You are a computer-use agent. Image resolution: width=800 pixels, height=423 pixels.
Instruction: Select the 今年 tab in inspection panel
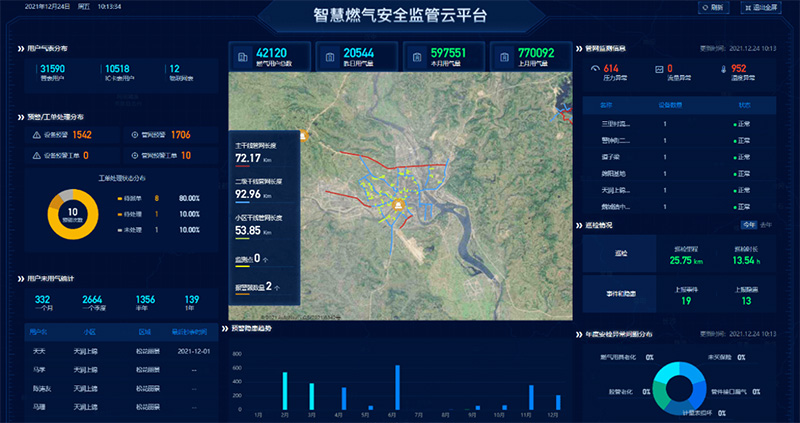(x=749, y=225)
